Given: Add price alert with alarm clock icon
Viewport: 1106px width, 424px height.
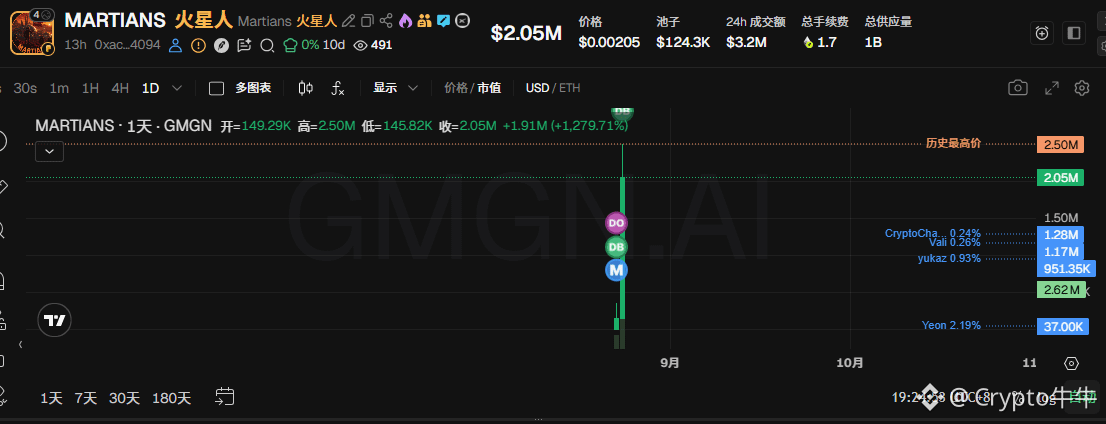Looking at the screenshot, I should 1042,32.
